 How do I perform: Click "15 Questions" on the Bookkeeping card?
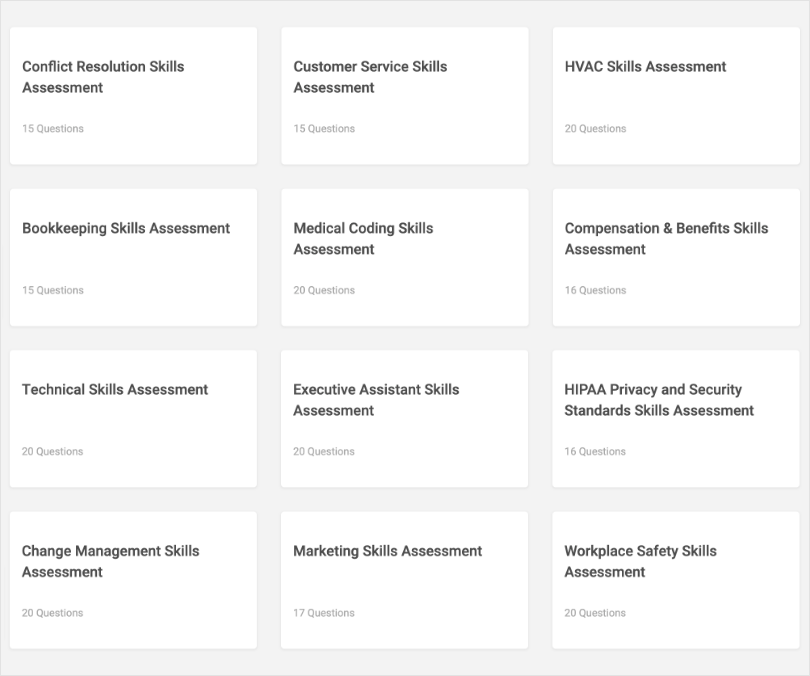53,290
